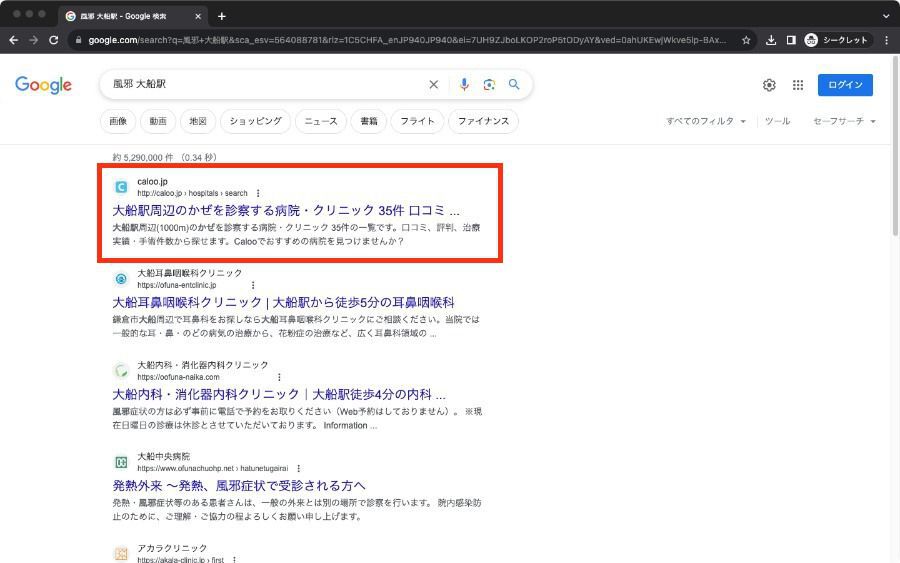Select the 地図 filter tab
Image resolution: width=900 pixels, height=563 pixels.
198,121
